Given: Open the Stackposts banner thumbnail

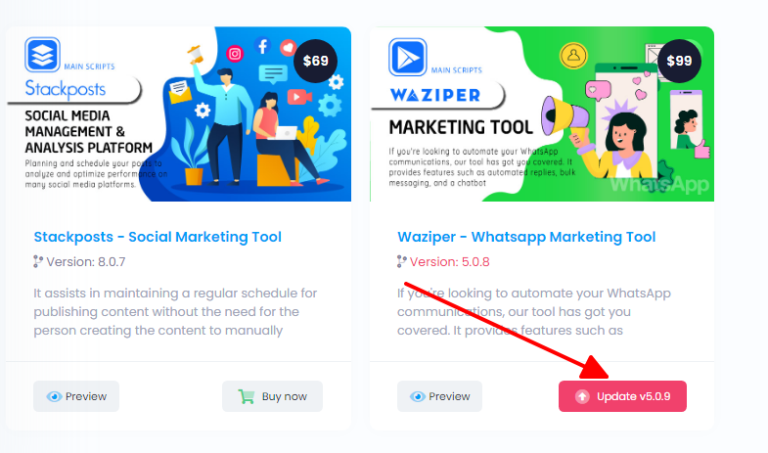Looking at the screenshot, I should 179,114.
